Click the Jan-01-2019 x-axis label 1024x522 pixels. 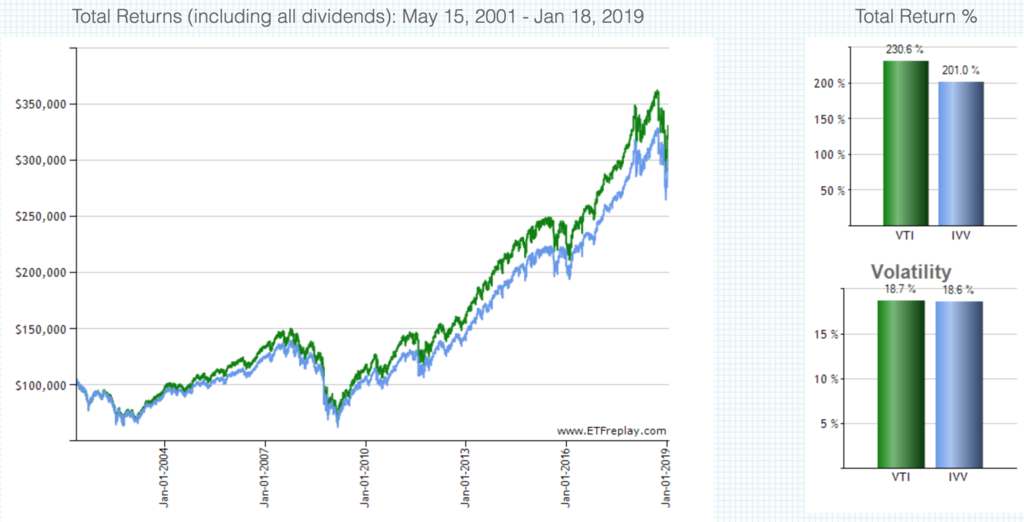pyautogui.click(x=666, y=478)
